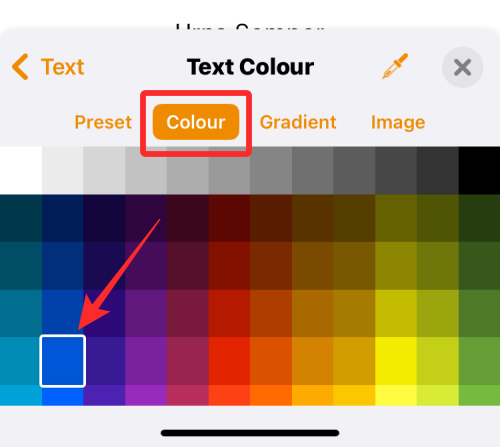500x447 pixels.
Task: Choose the light green swatch in bottom row
Action: (479, 395)
